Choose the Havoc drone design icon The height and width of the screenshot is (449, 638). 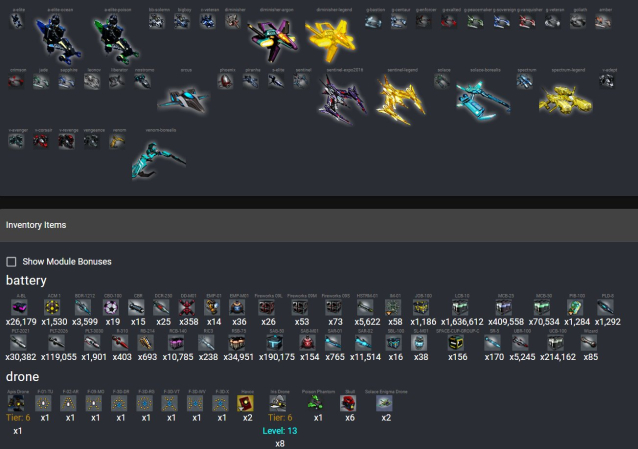[245, 403]
